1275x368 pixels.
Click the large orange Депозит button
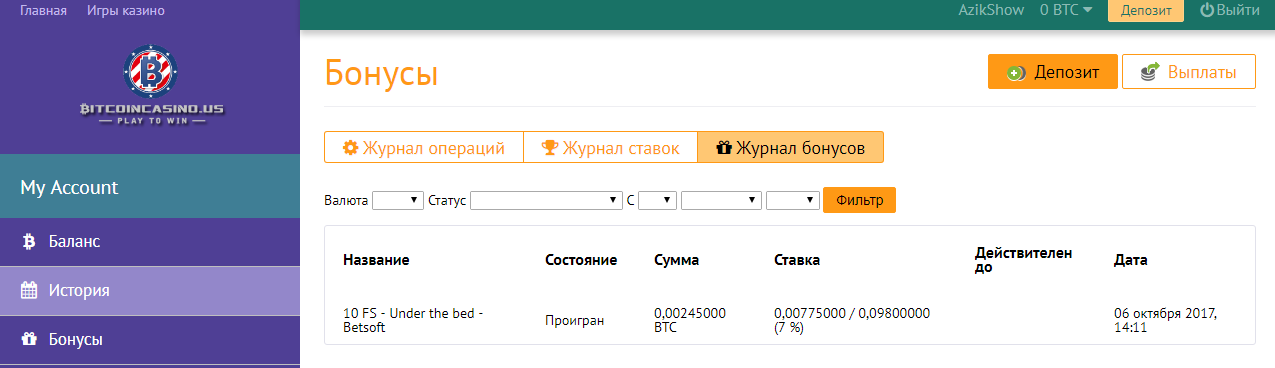(x=1053, y=72)
